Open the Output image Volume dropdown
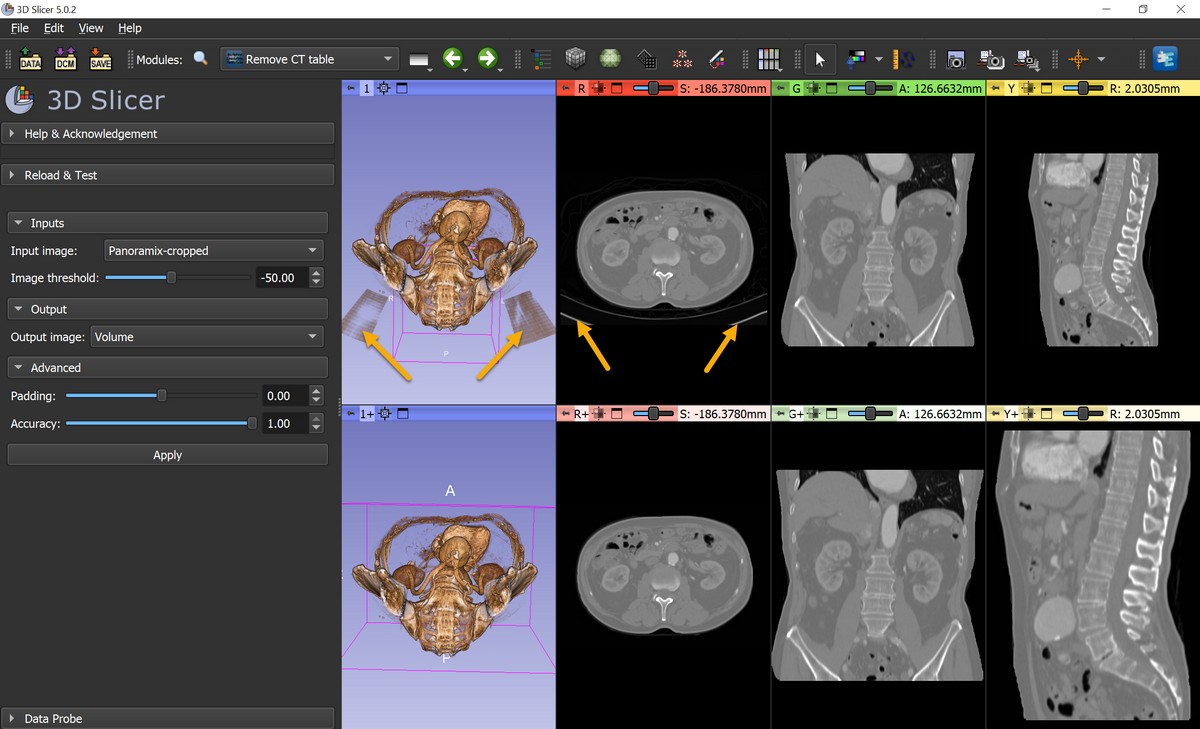This screenshot has width=1200, height=729. click(207, 337)
